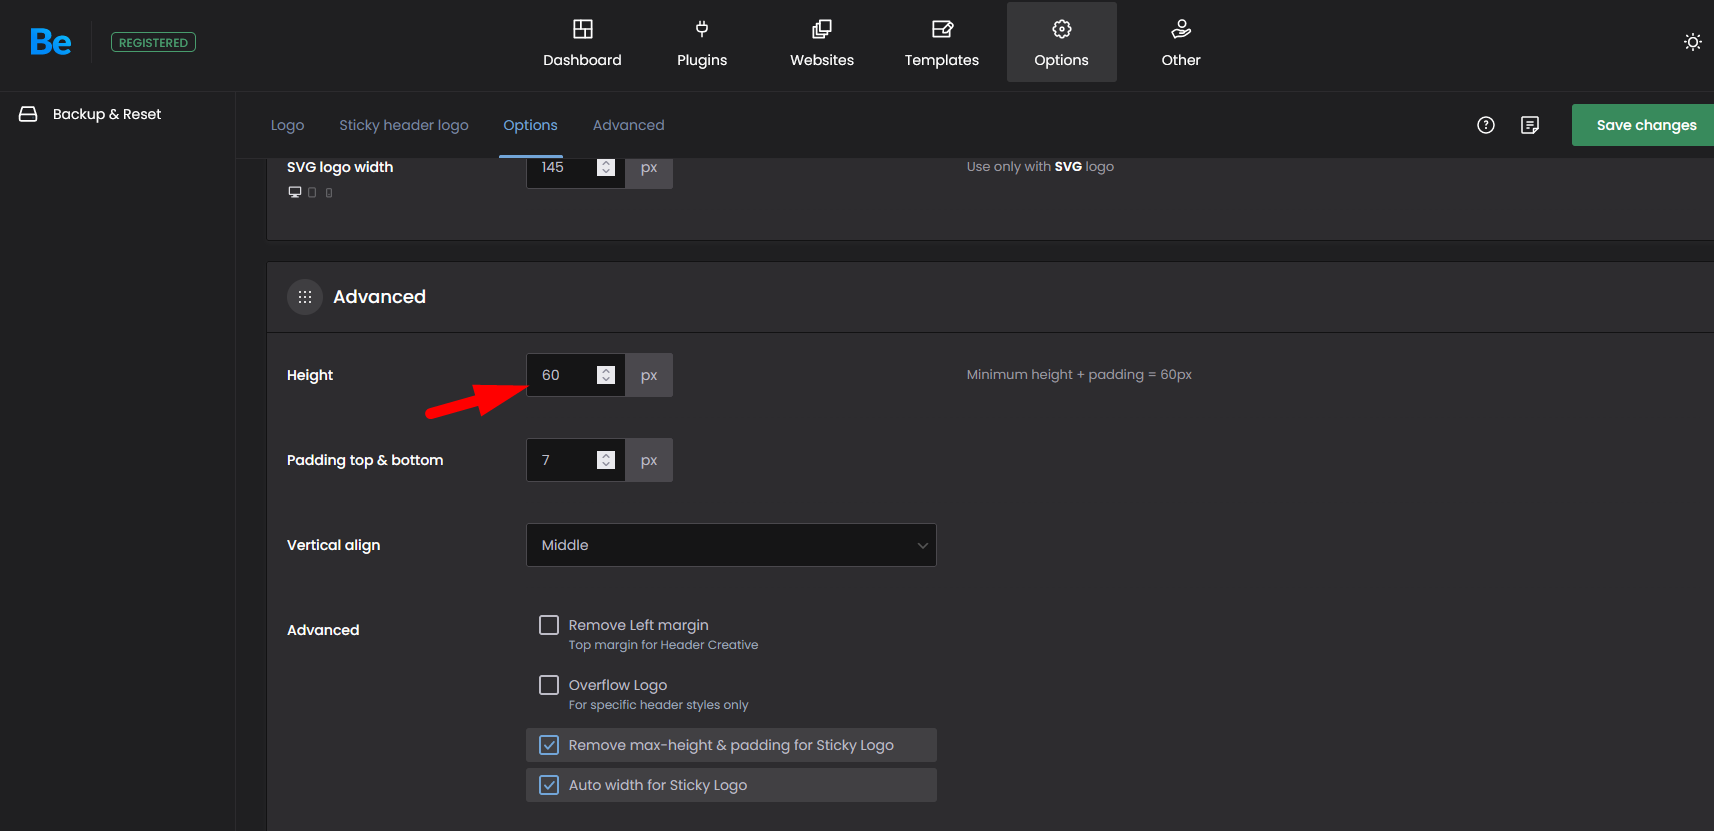
Task: Click the Options gear icon
Action: click(1062, 28)
